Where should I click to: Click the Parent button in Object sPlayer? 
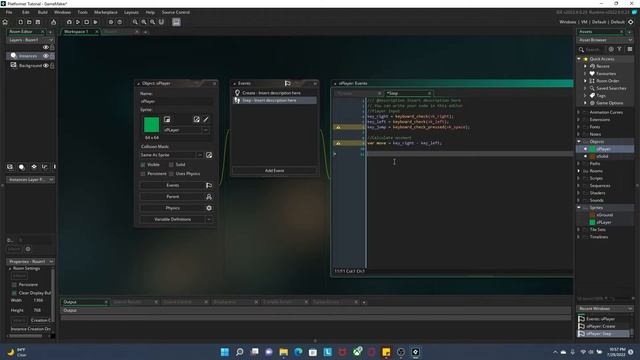click(x=172, y=197)
